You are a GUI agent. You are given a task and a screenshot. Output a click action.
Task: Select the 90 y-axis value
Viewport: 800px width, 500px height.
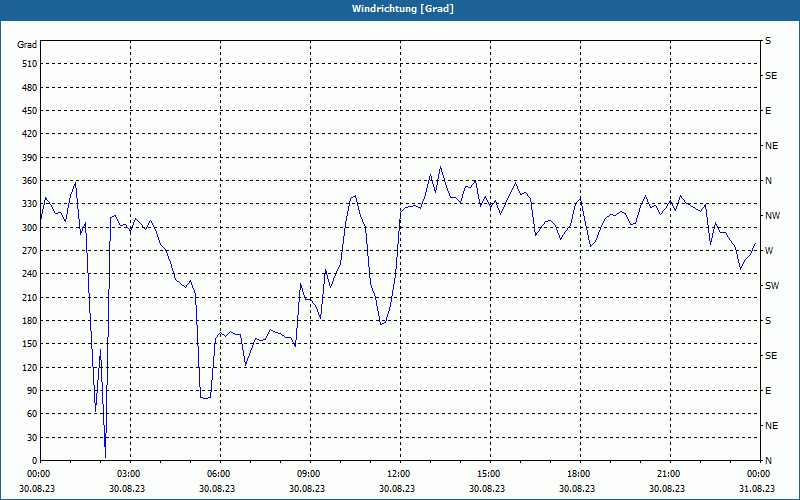click(x=32, y=391)
